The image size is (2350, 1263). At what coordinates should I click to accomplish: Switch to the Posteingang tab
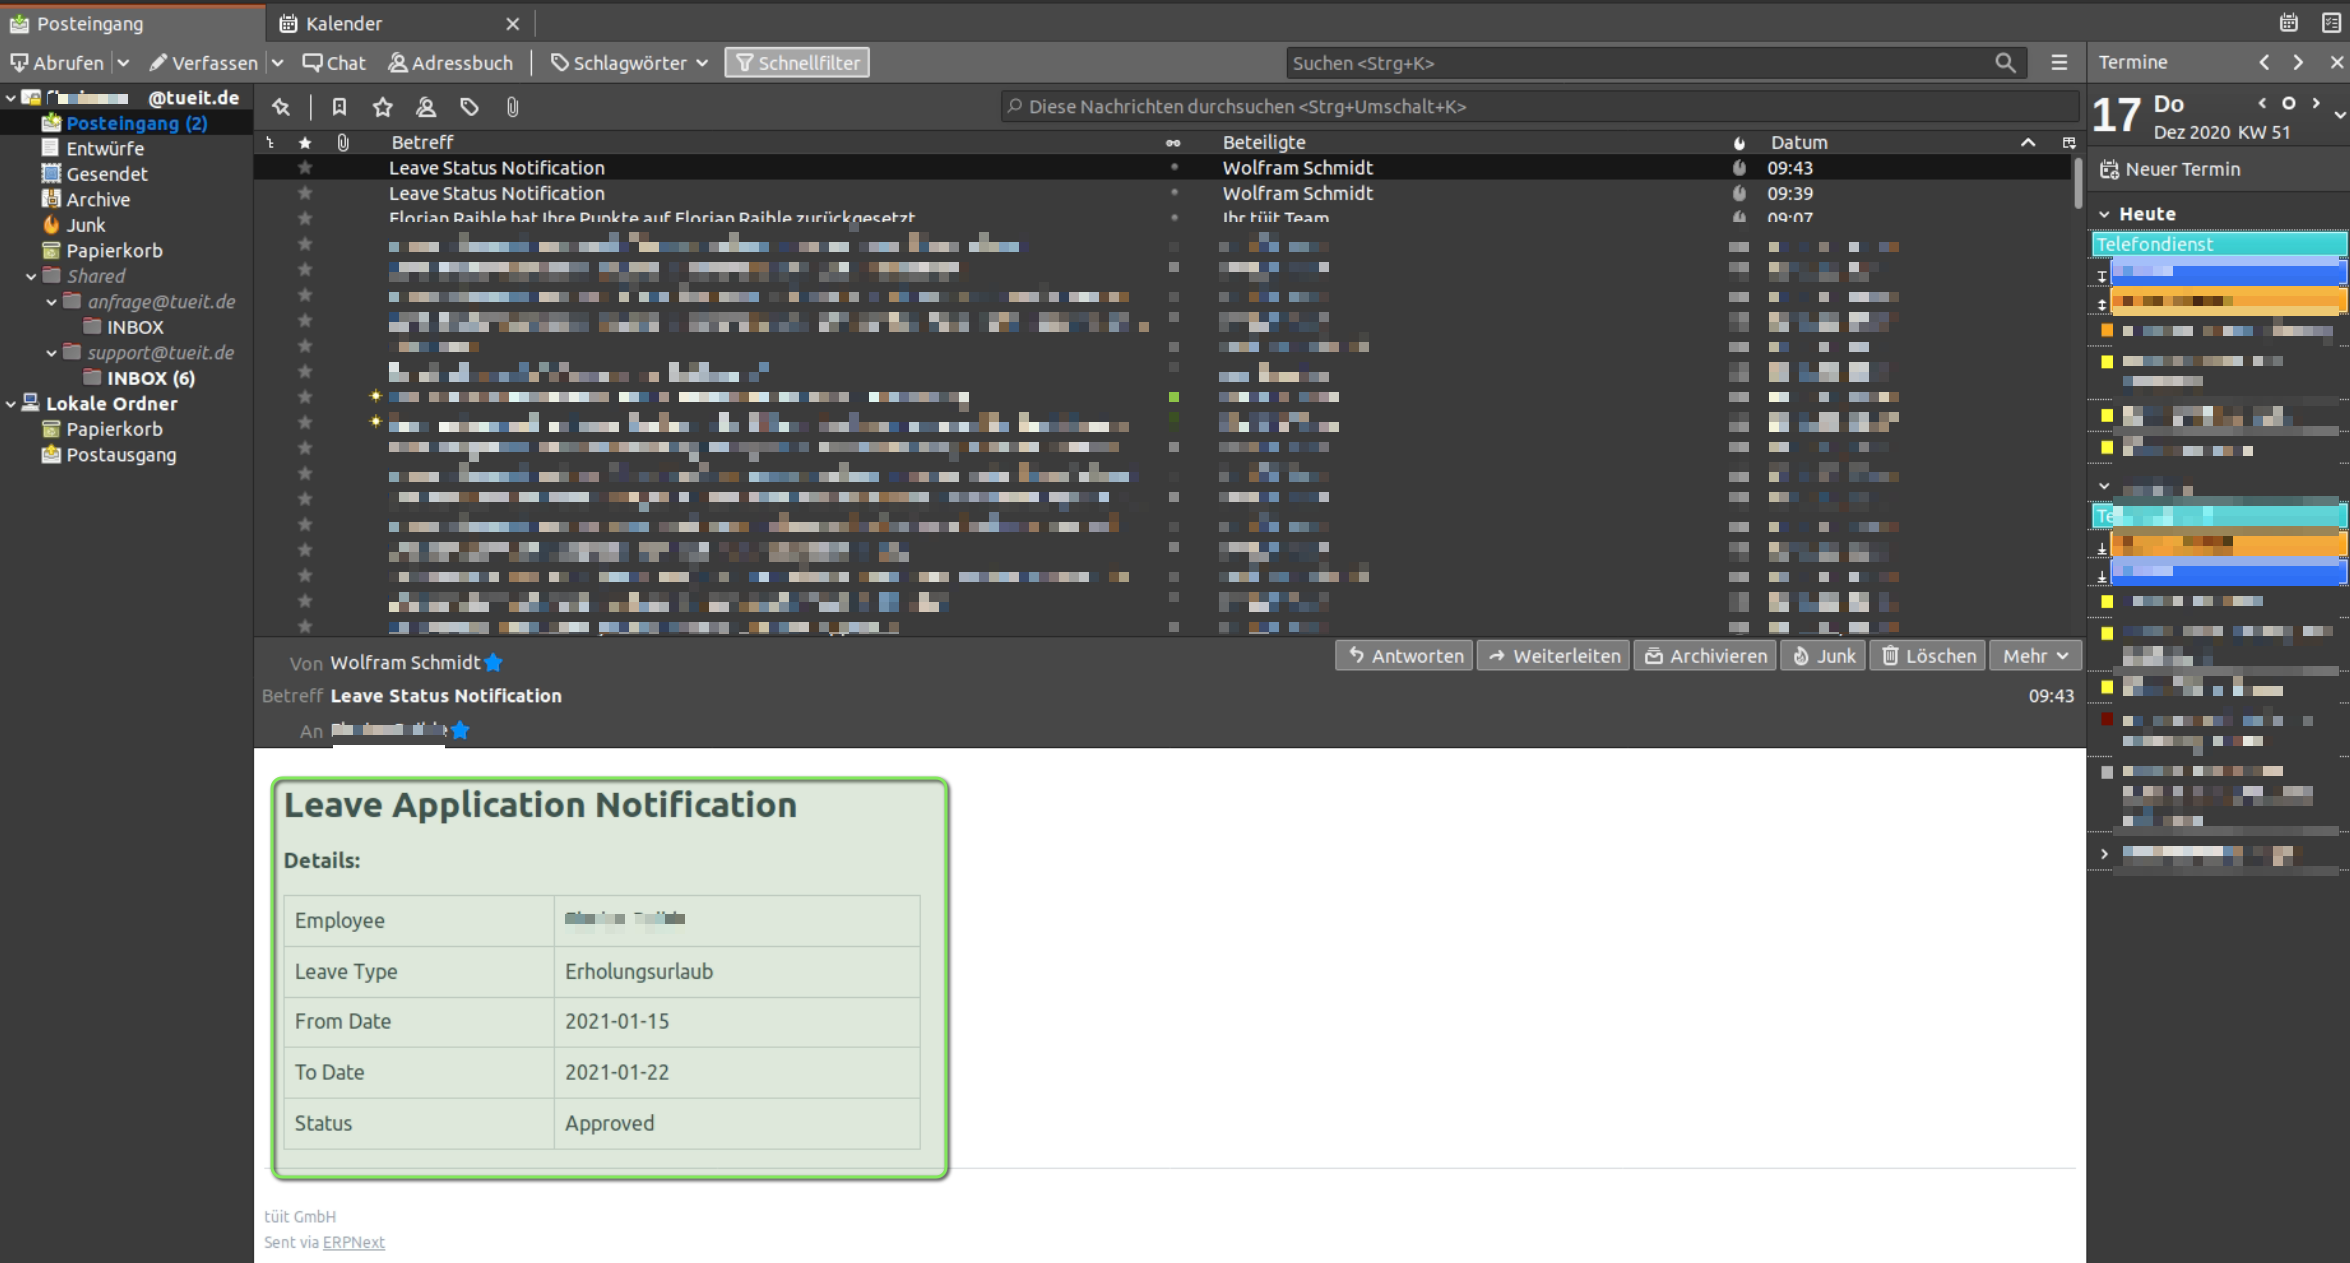pos(133,23)
